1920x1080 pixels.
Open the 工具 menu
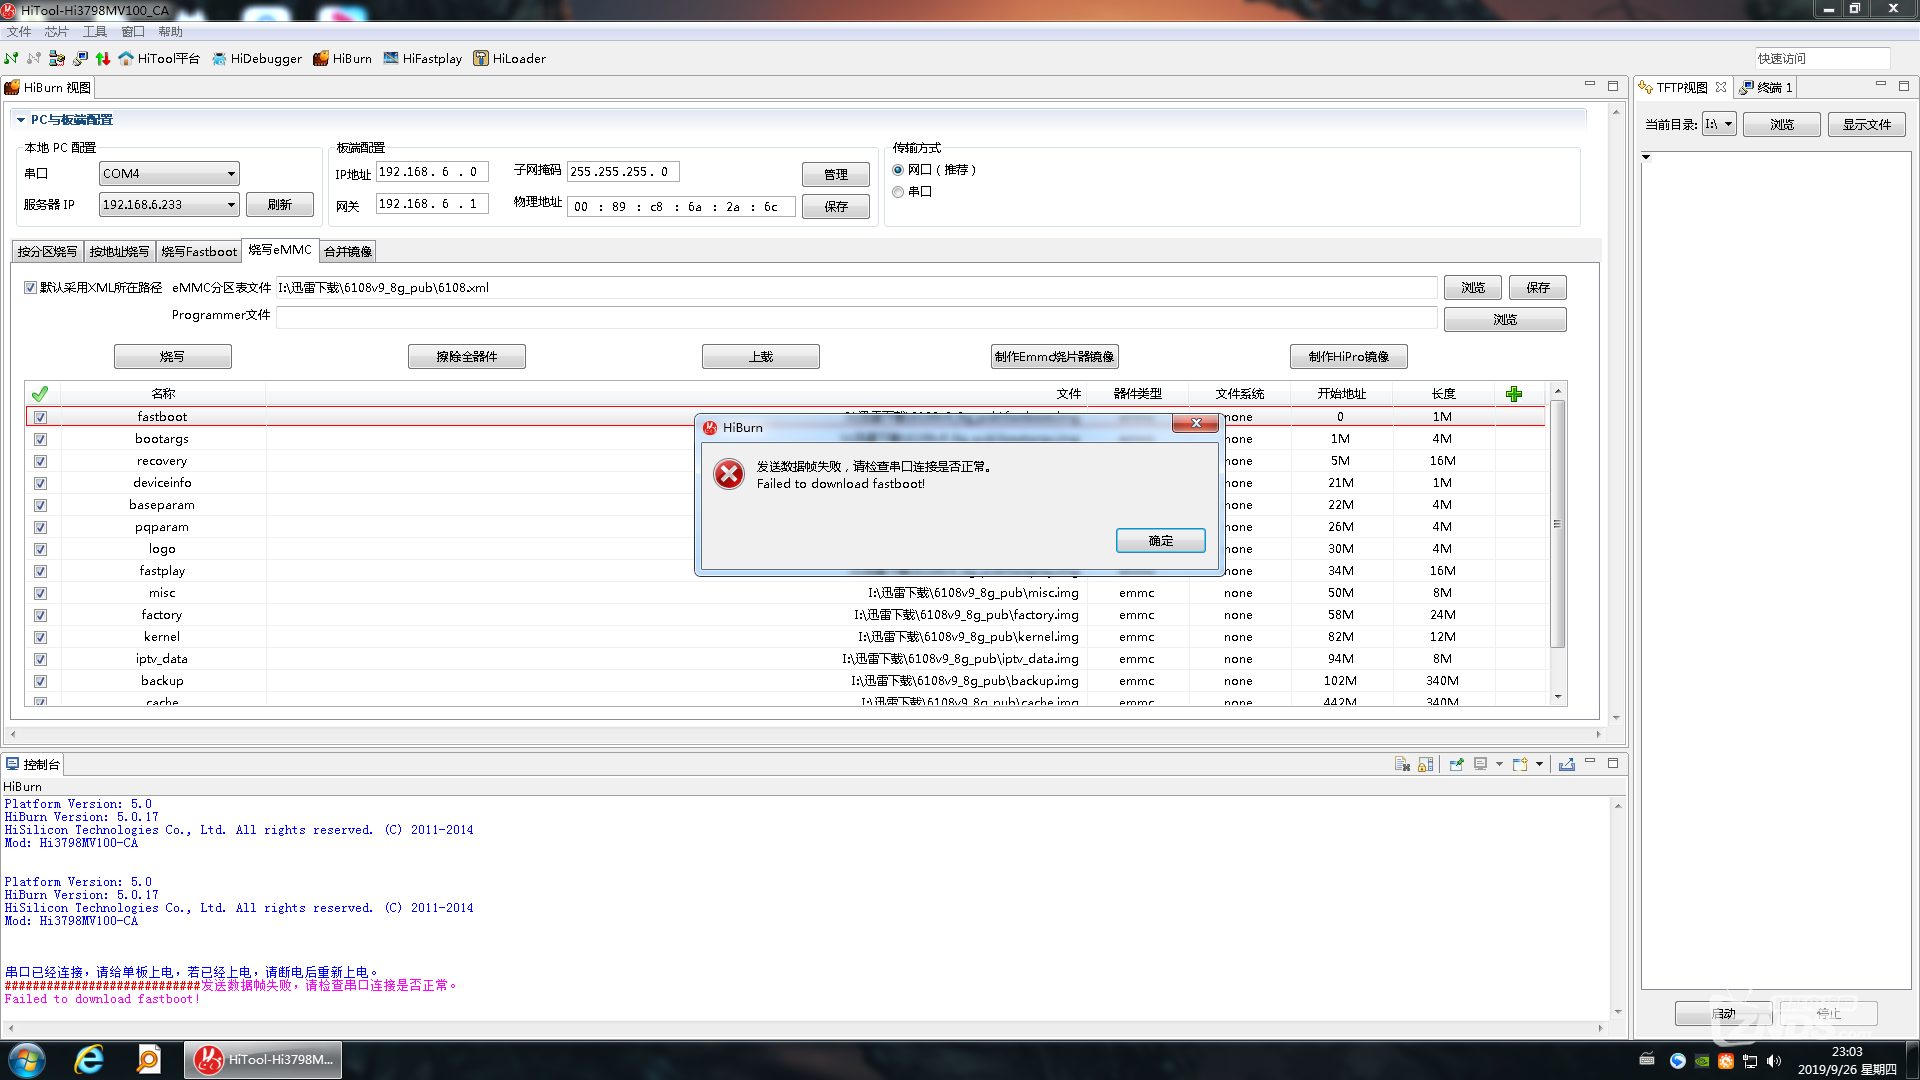coord(95,32)
